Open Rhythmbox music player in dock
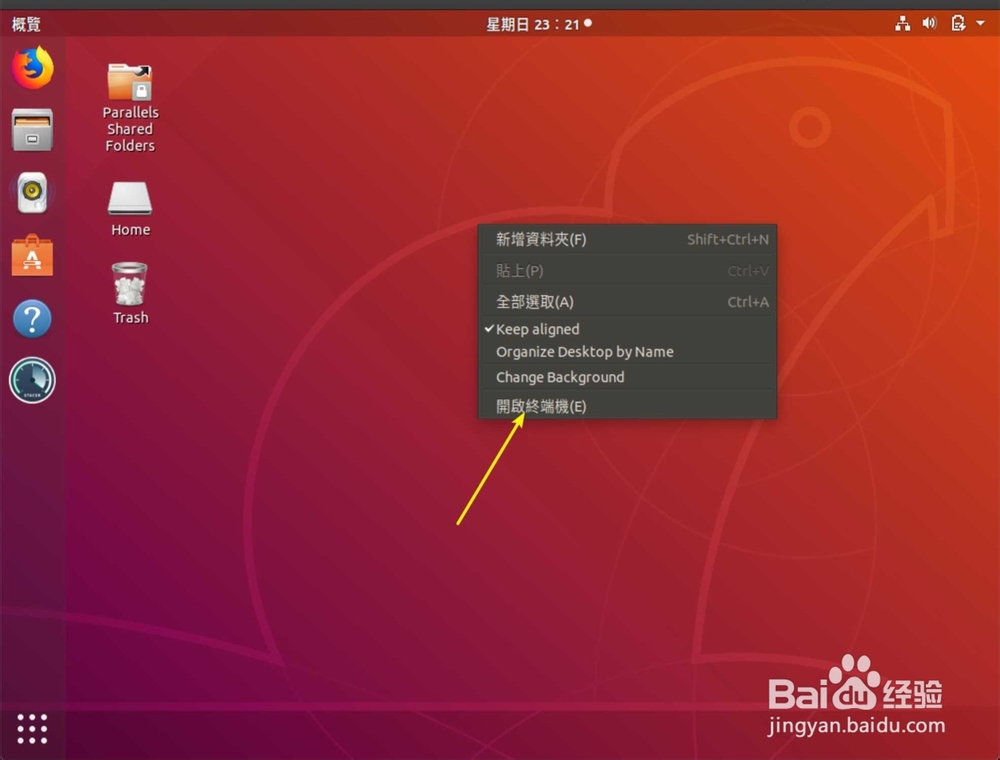 pos(32,192)
